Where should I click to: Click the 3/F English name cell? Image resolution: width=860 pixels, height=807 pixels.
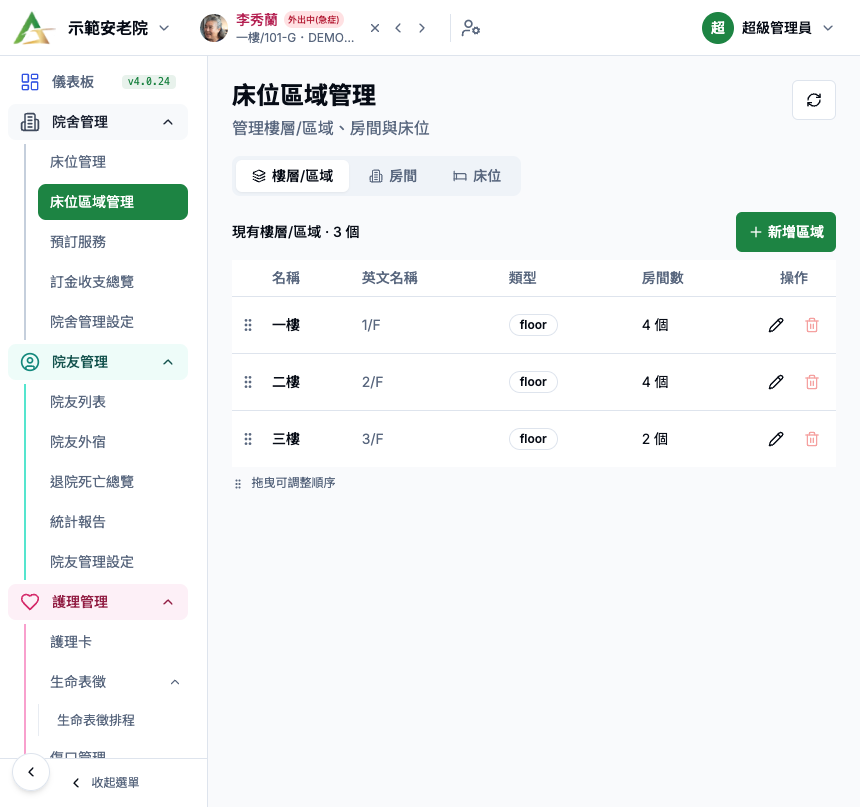372,439
